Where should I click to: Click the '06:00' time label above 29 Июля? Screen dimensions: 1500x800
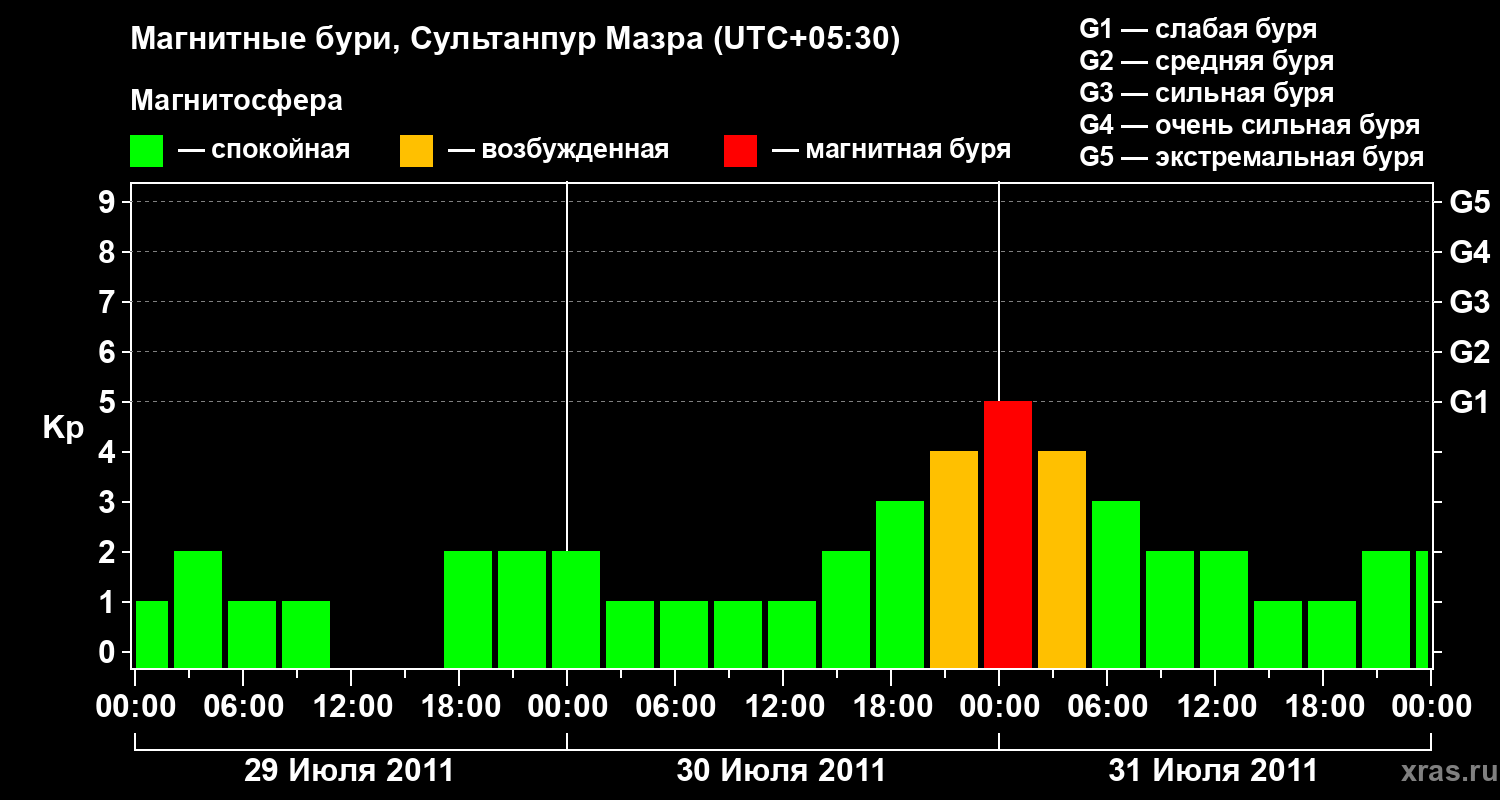pos(243,707)
